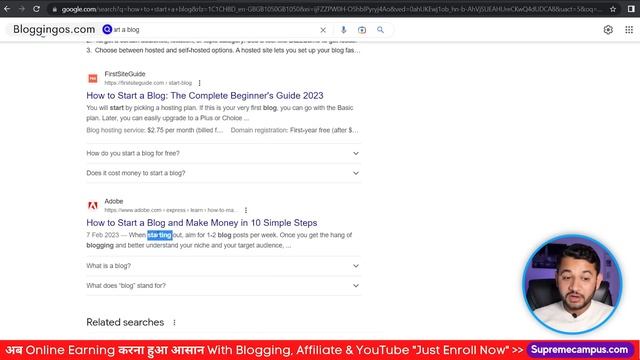
Task: Open three-dot menu beside Adobe URL
Action: click(246, 210)
